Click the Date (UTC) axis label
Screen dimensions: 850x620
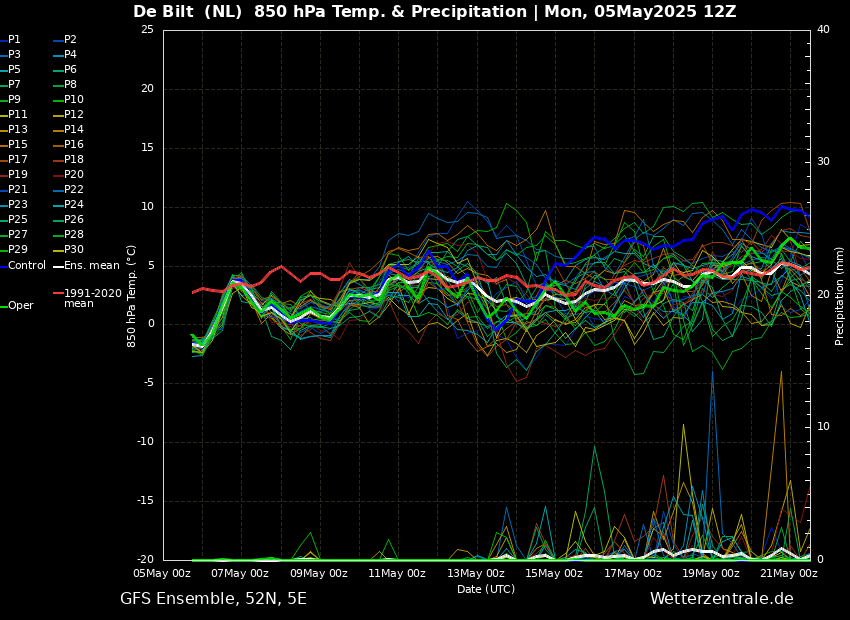[486, 590]
